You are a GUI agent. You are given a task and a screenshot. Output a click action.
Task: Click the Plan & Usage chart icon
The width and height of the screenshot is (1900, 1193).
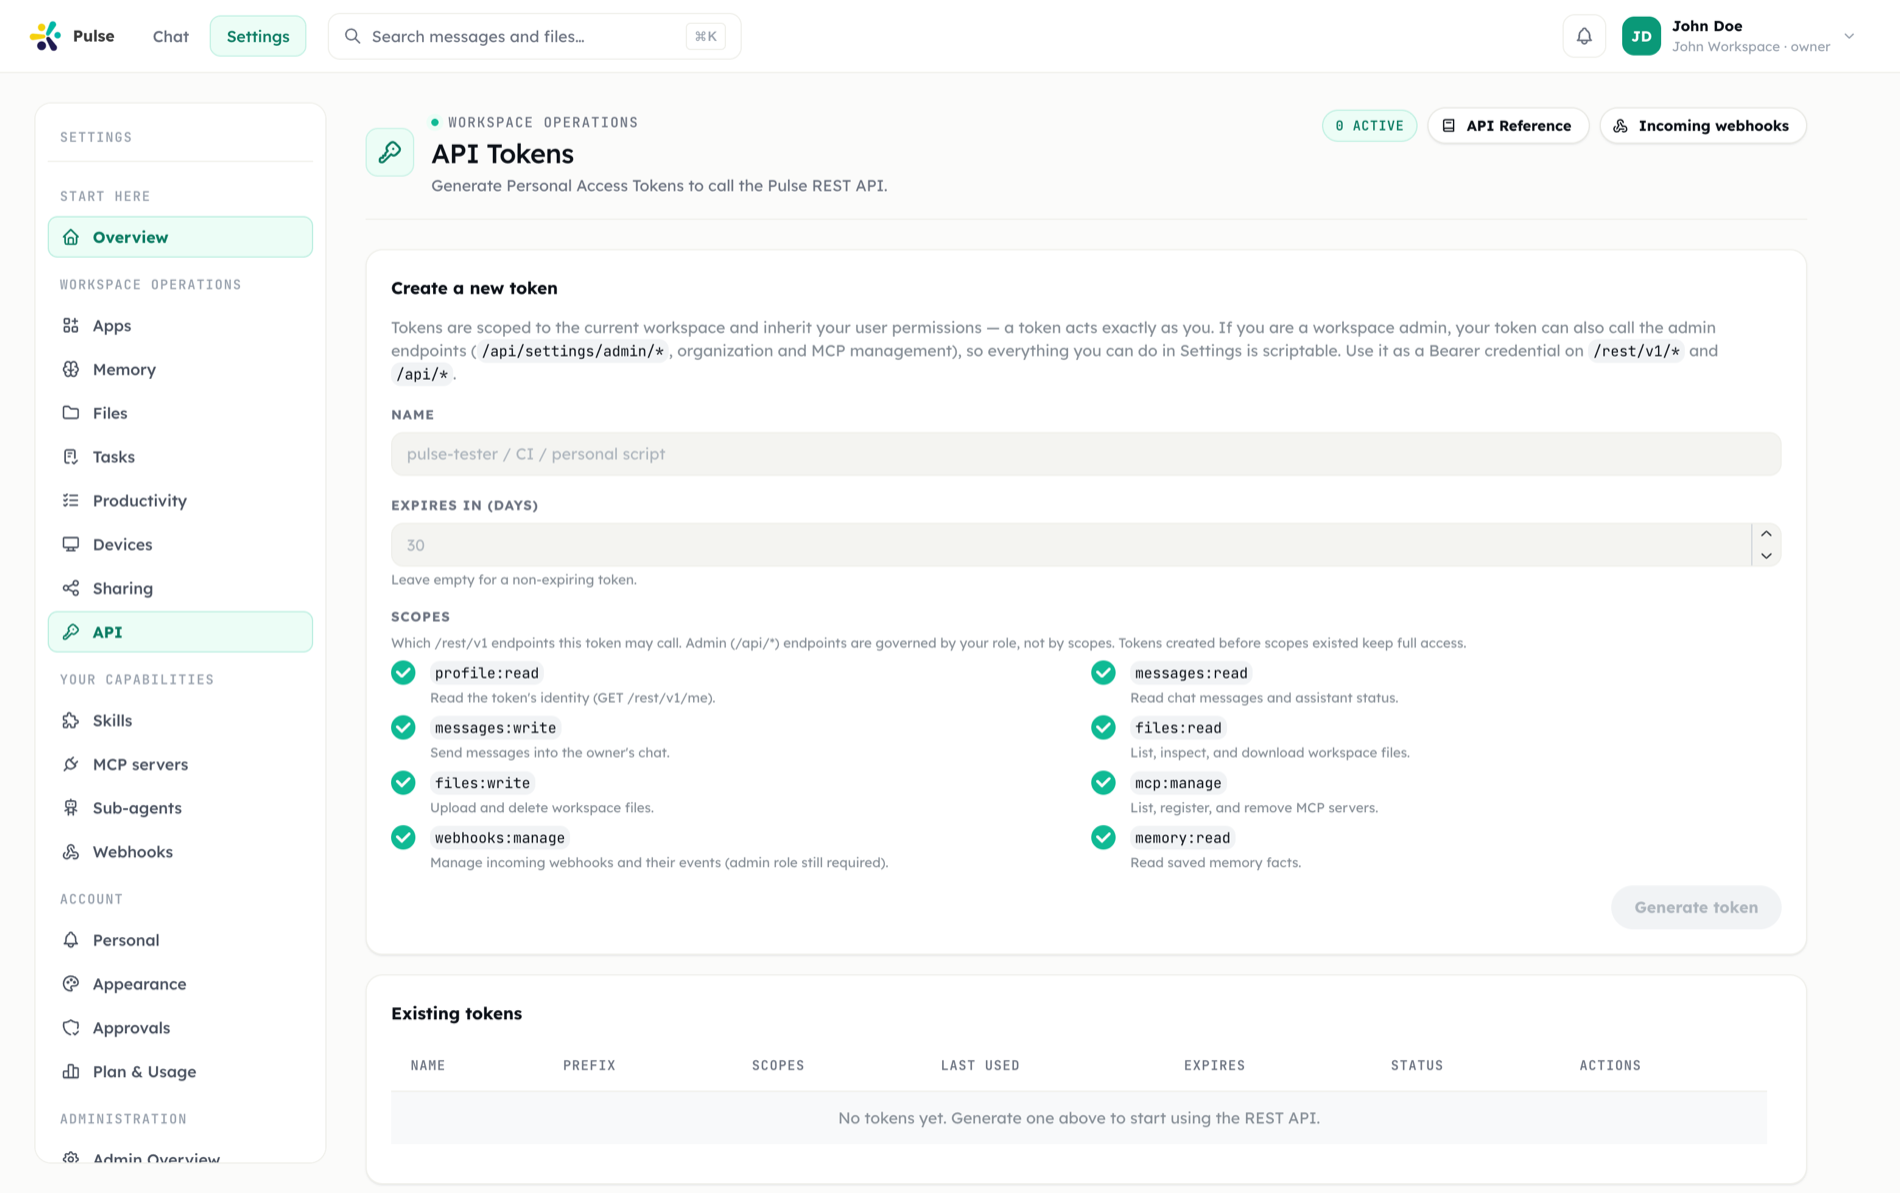[x=71, y=1071]
